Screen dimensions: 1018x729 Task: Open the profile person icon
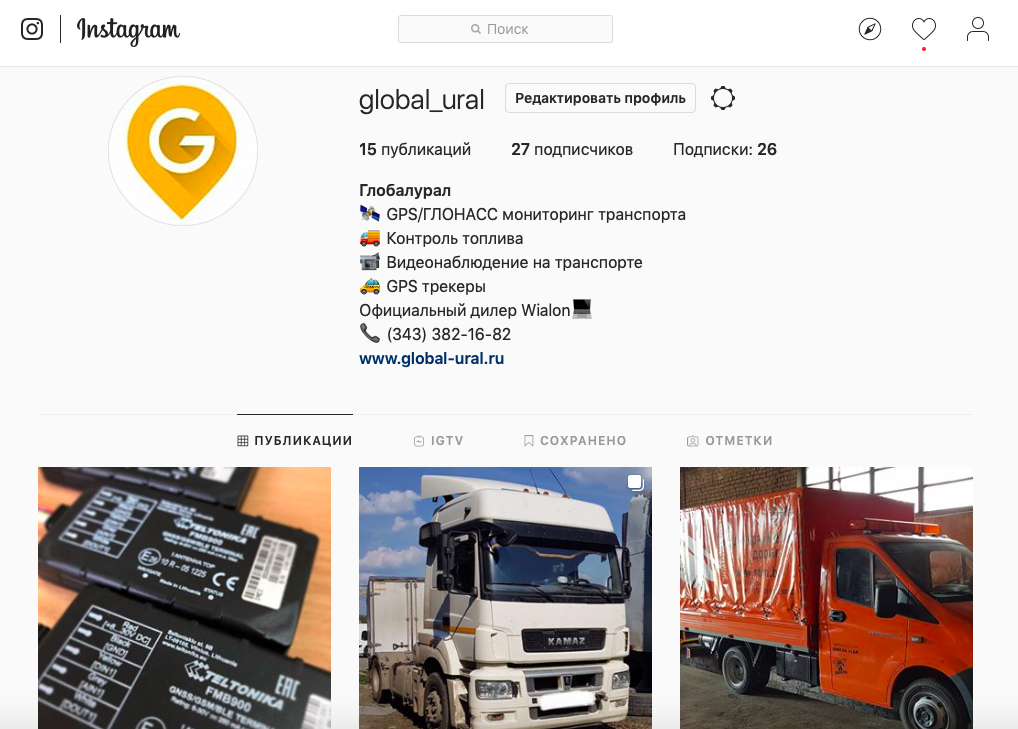tap(977, 29)
